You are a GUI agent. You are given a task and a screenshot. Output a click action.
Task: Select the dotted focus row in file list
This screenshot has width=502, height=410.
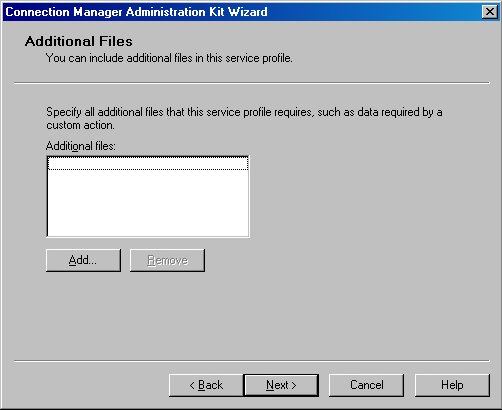(148, 164)
